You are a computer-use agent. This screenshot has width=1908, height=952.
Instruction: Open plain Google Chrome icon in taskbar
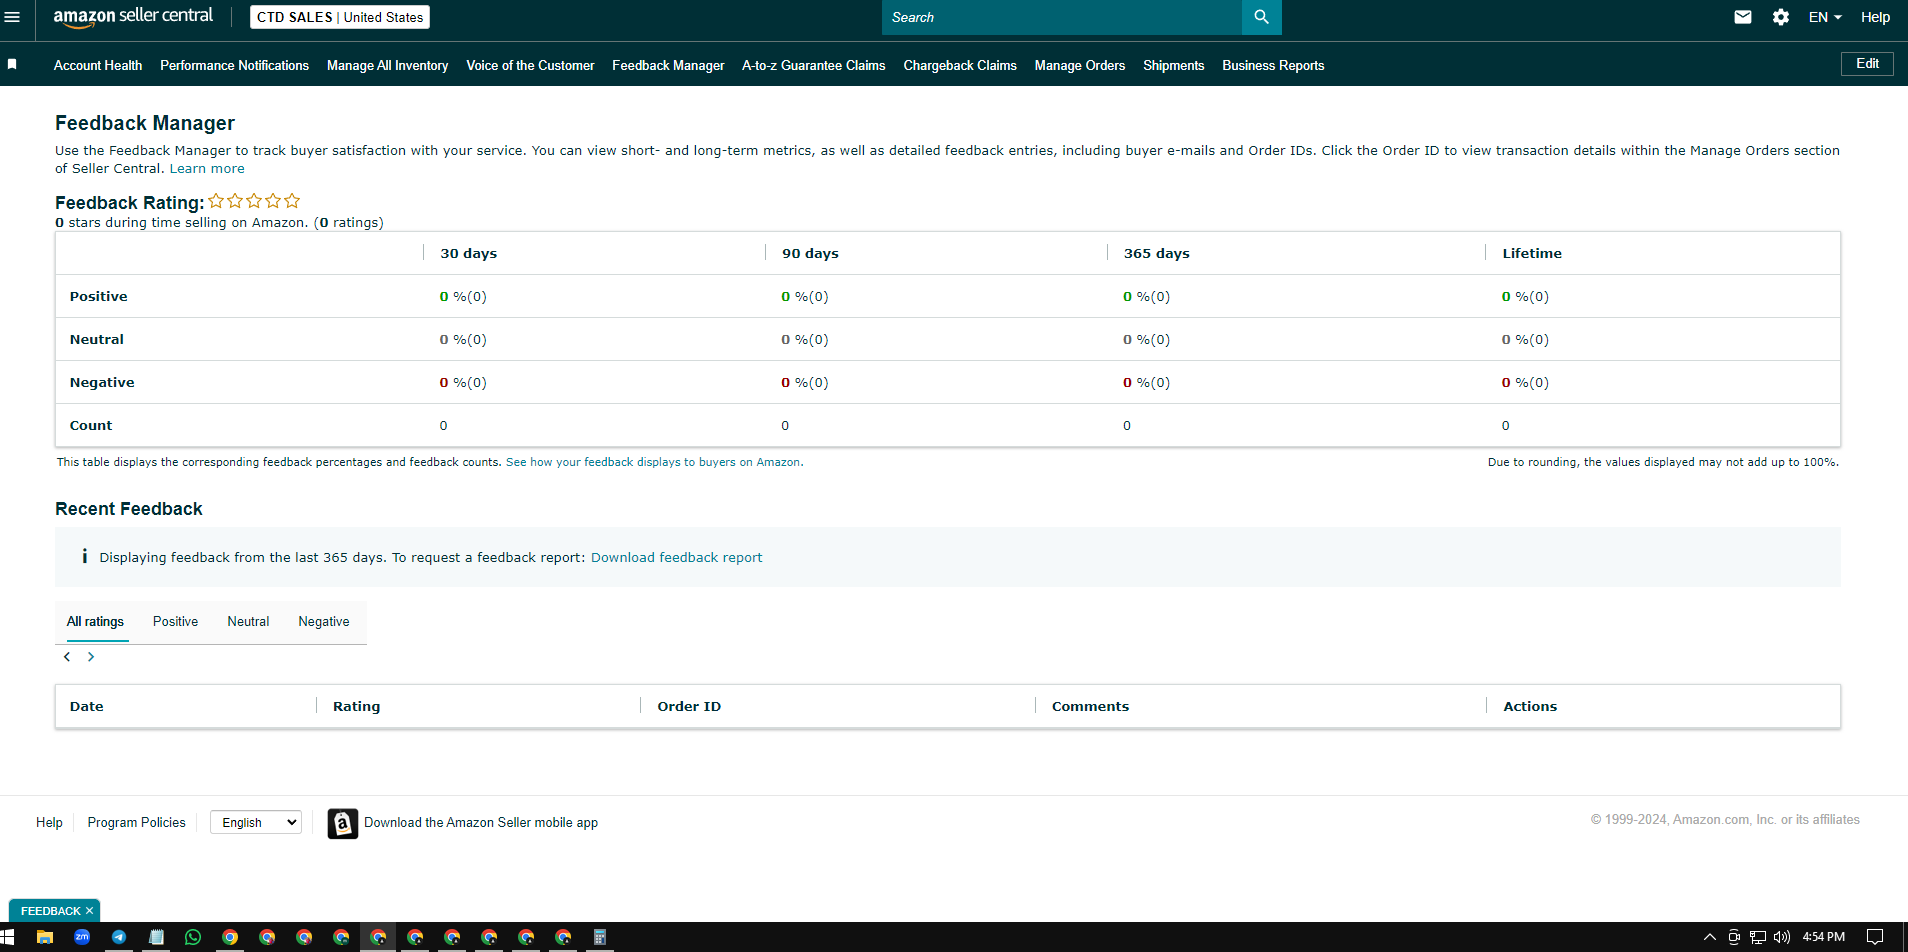(x=230, y=937)
